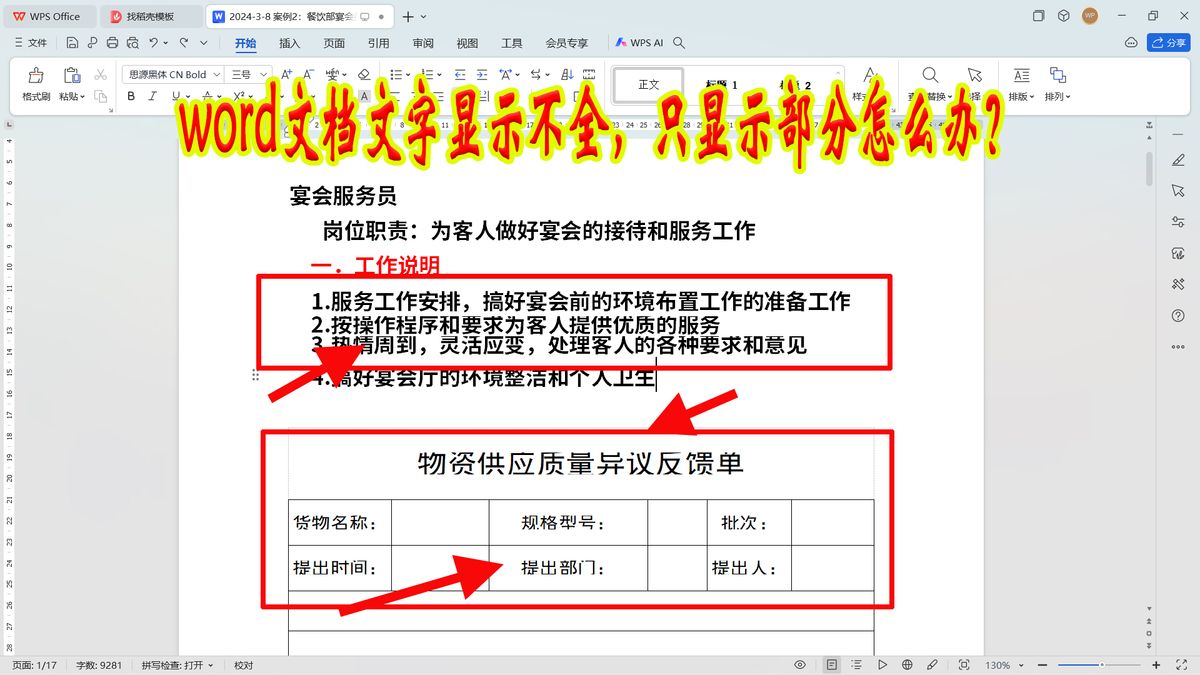
Task: Click the Cut scissors icon
Action: 100,74
